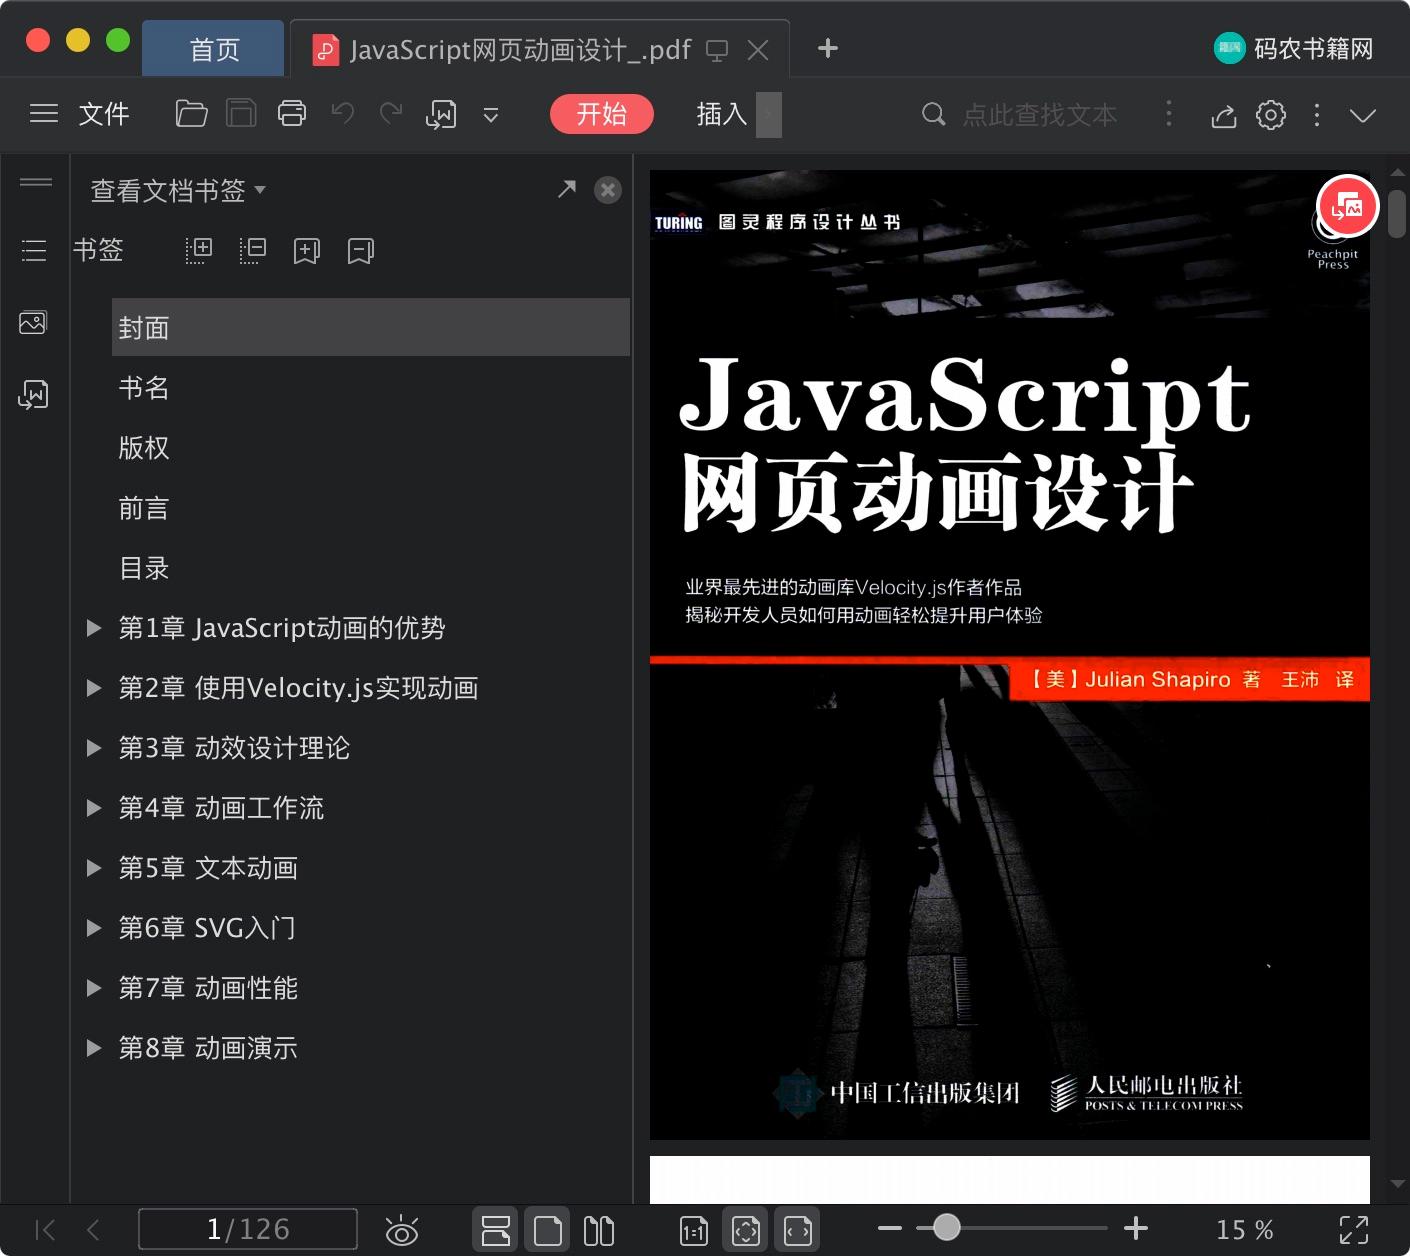1410x1256 pixels.
Task: Expand 第3章 动效设计理论 bookmark
Action: [94, 748]
